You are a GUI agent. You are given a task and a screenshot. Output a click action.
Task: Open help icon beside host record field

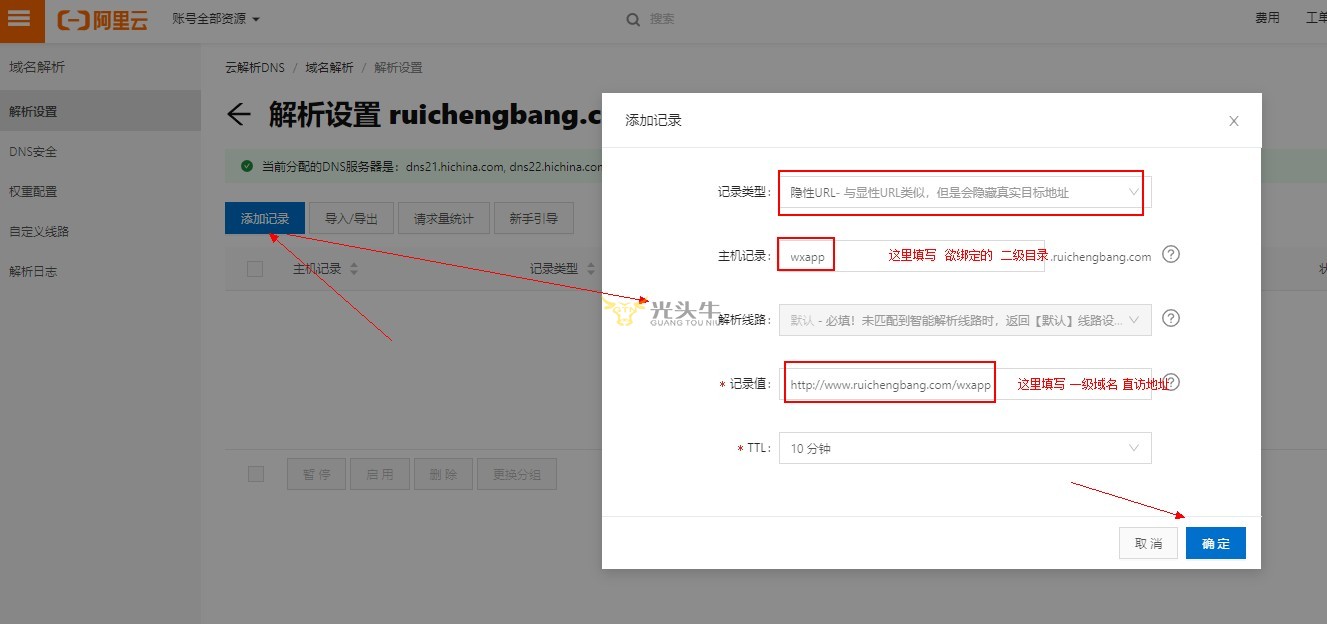pos(1172,255)
